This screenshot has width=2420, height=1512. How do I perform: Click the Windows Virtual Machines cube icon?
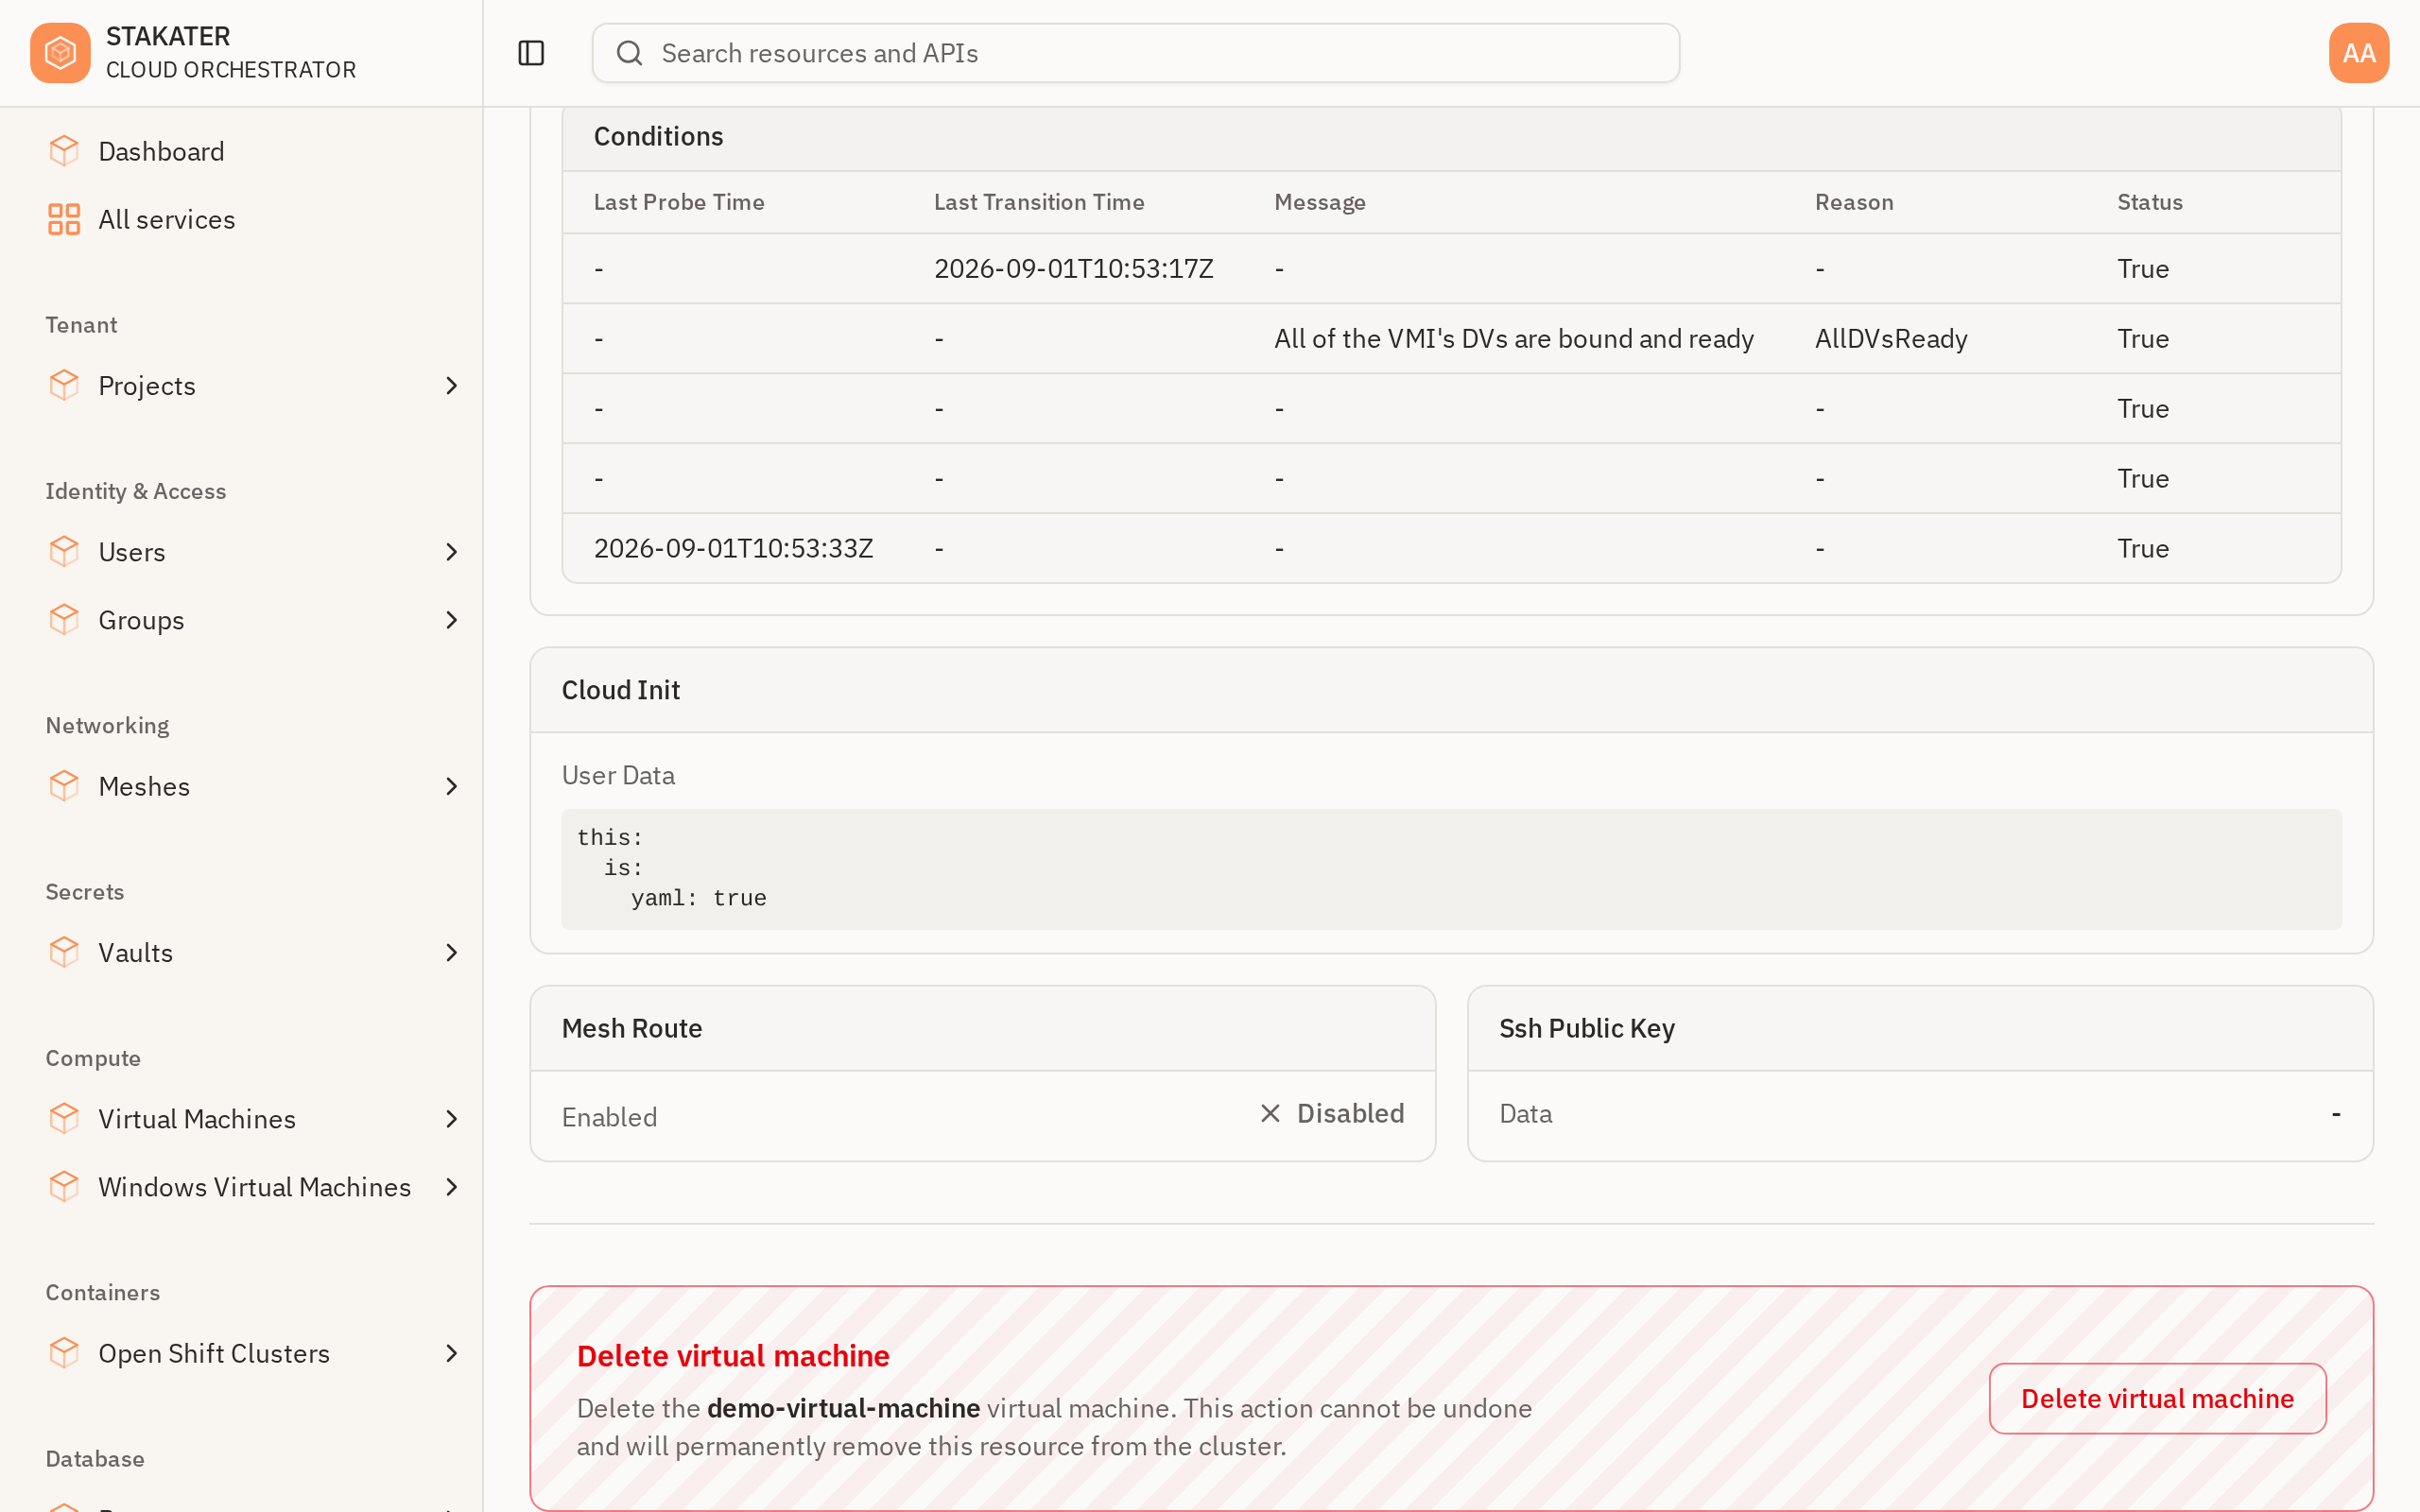point(64,1185)
